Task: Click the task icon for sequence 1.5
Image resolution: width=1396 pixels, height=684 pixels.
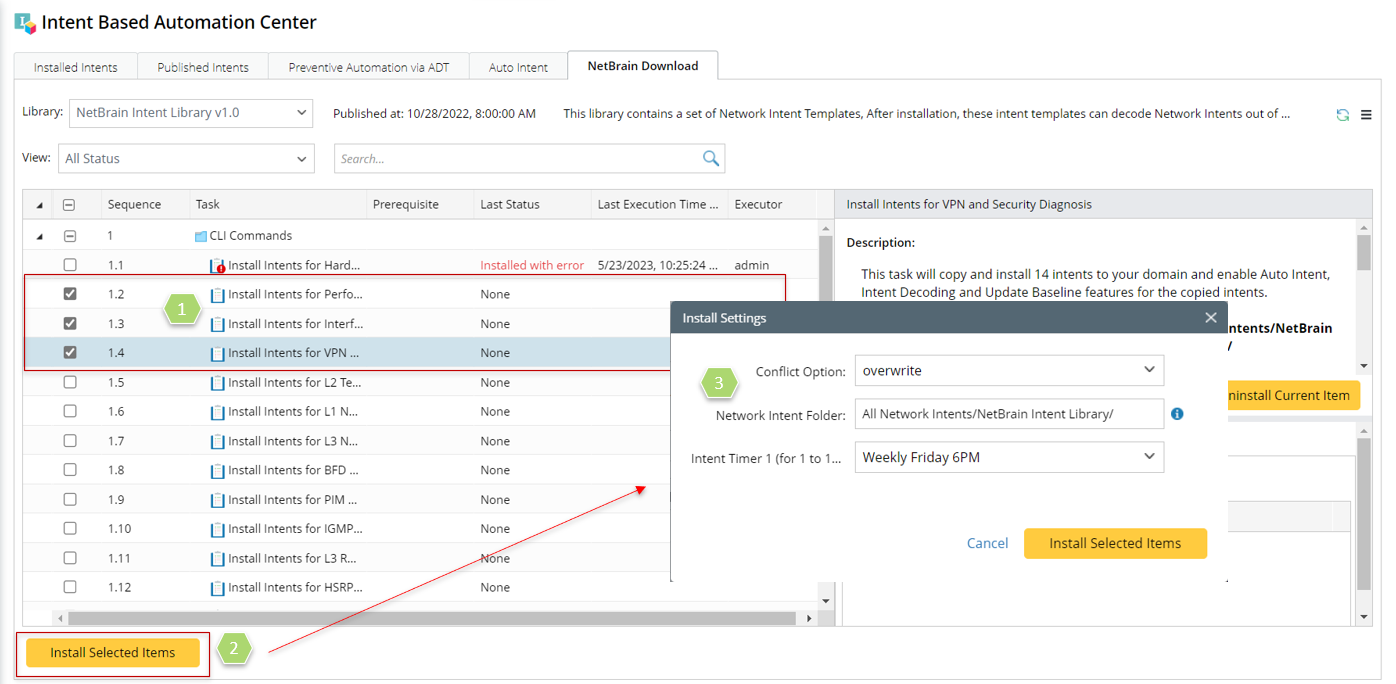Action: pos(217,383)
